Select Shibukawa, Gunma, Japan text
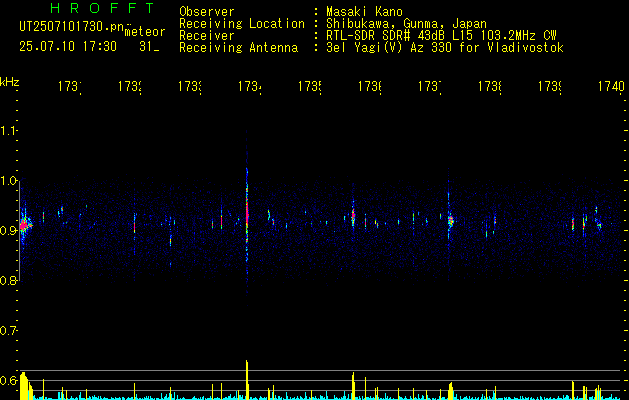Screen dimensions: 629x400 click(x=406, y=24)
